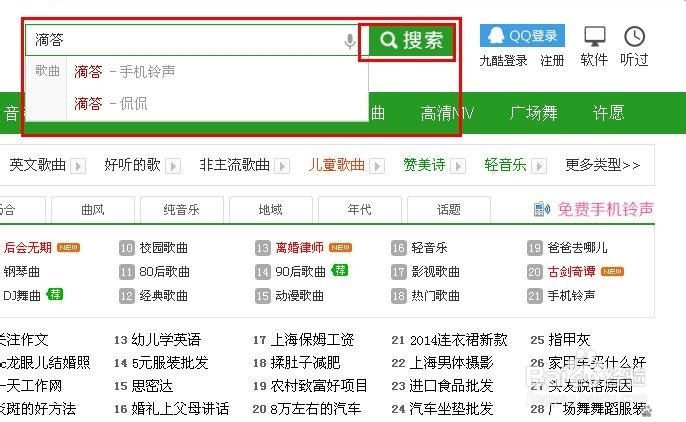Open the 免费手机铃声 link
Image resolution: width=686 pixels, height=422 pixels.
(x=606, y=209)
